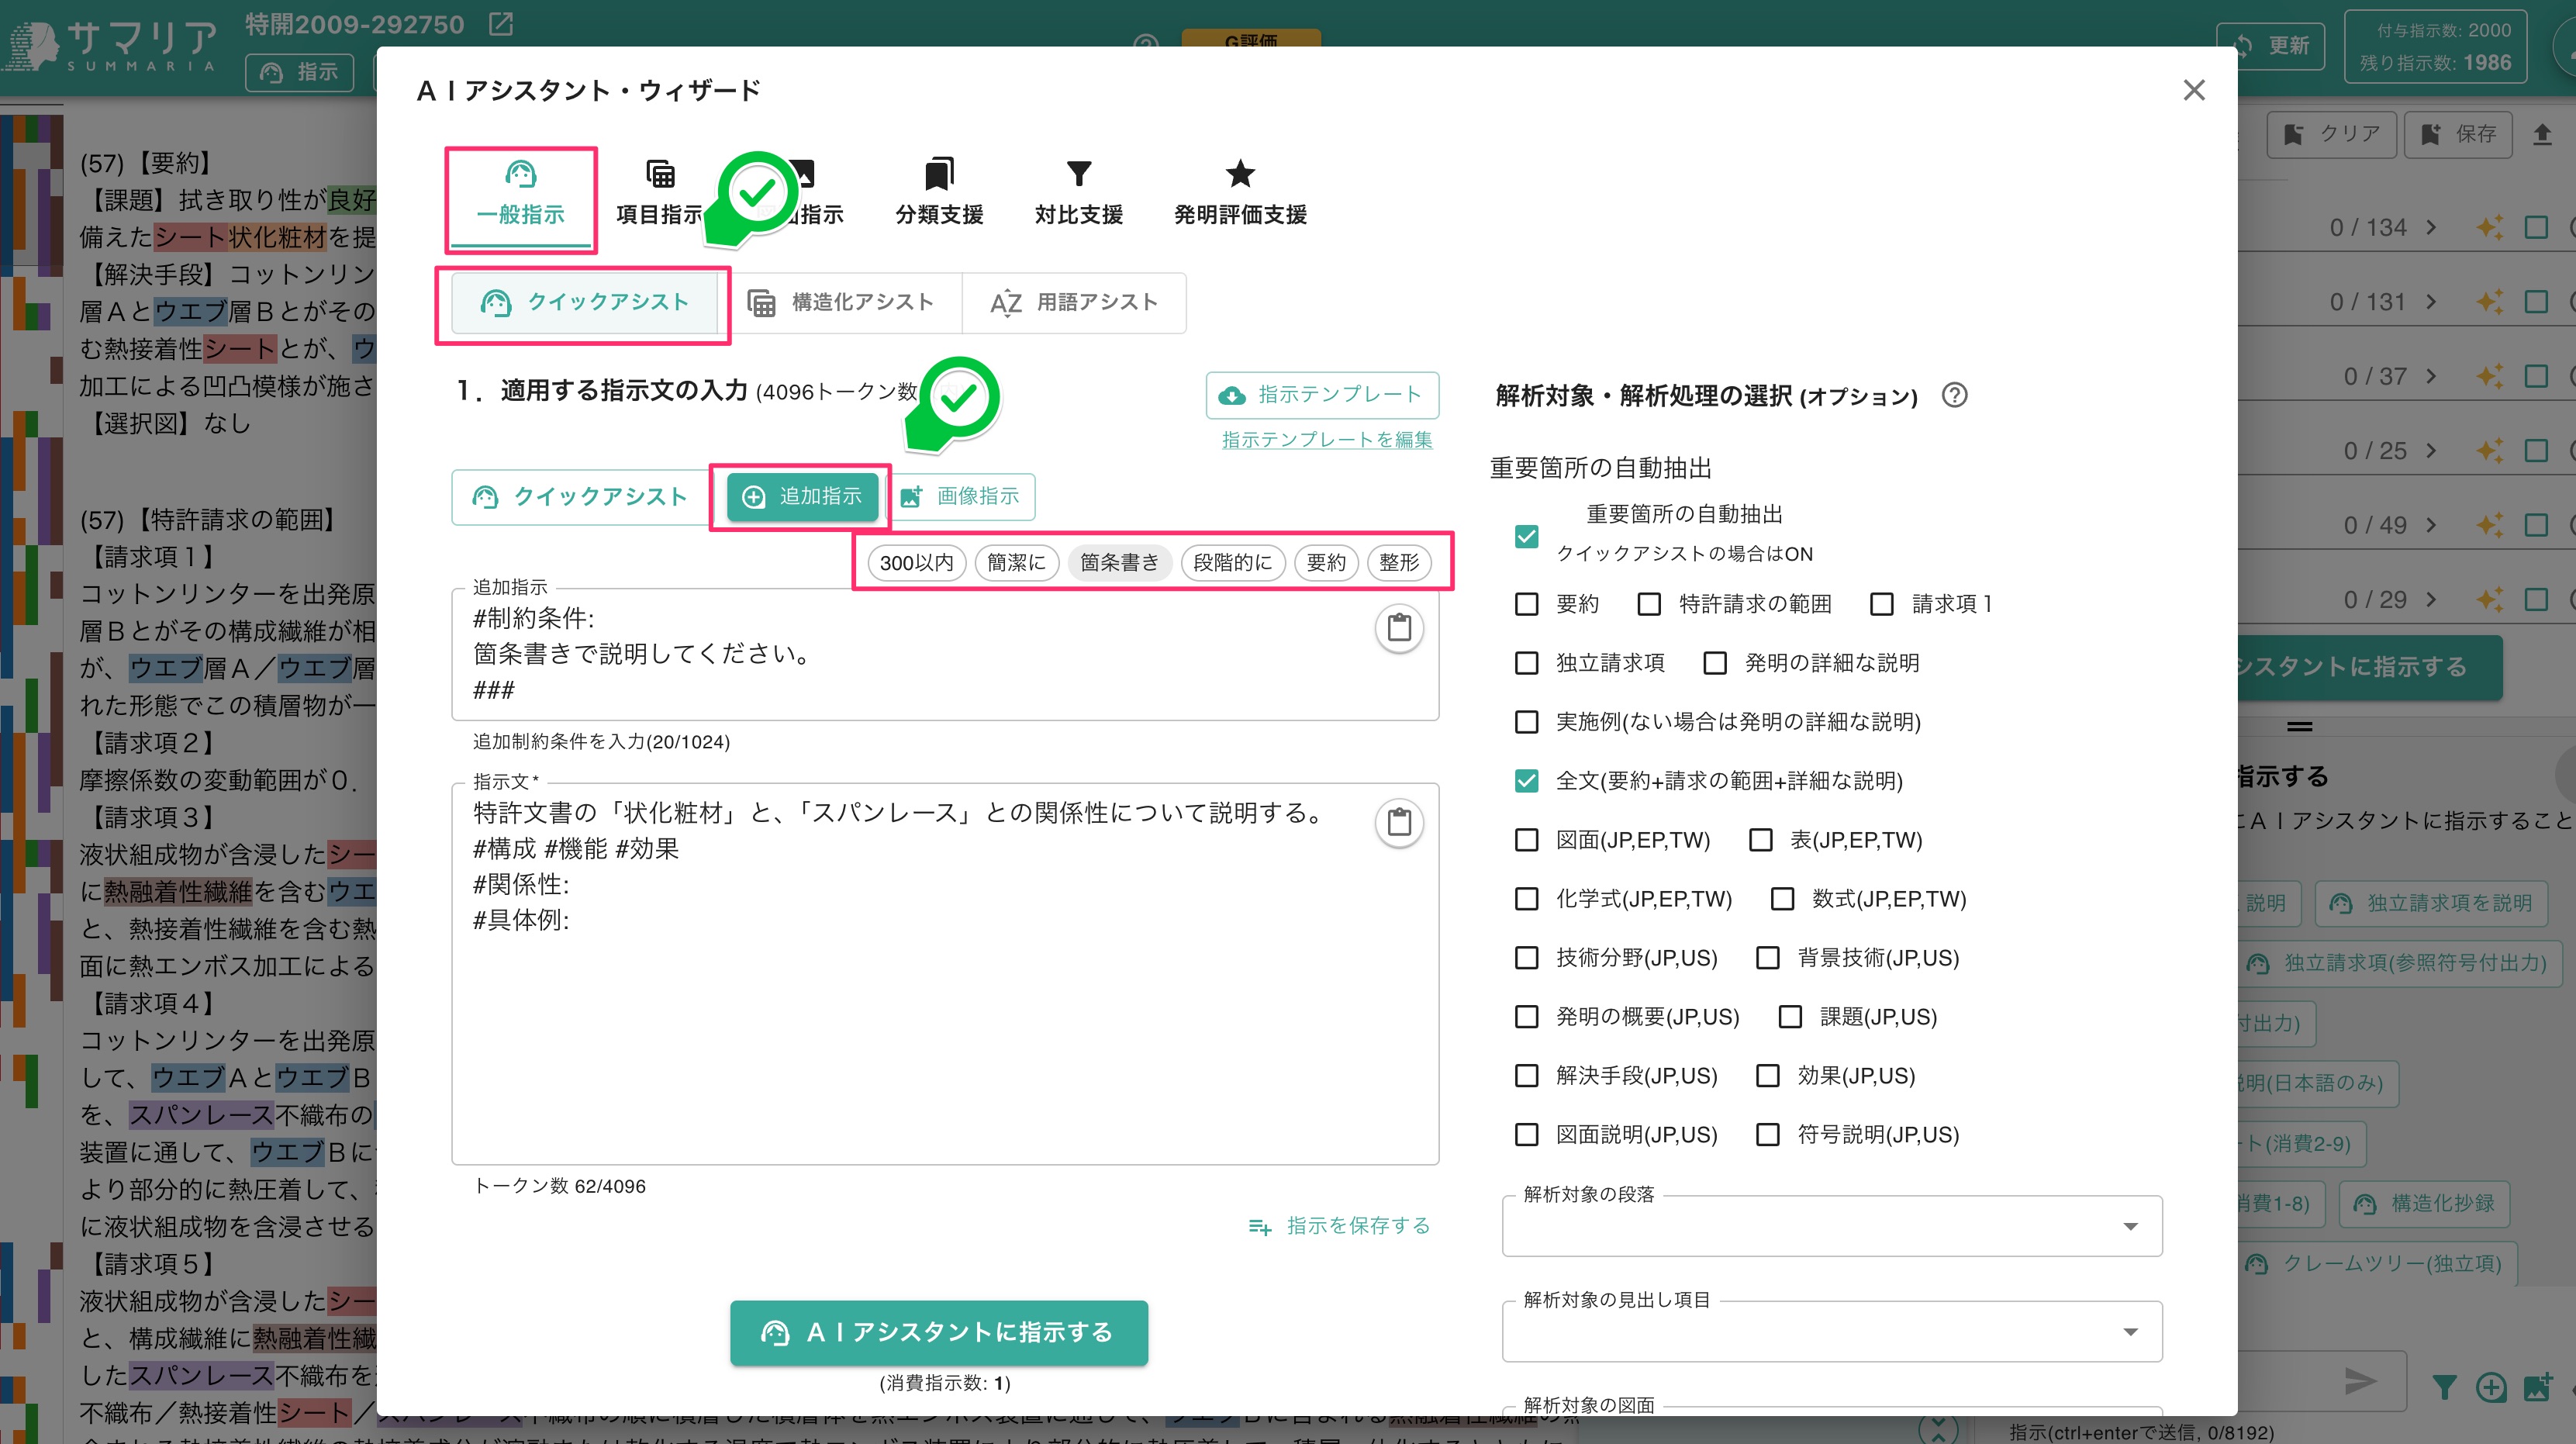The image size is (2576, 1444).
Task: Click send arrow icon in background chat
Action: tap(2360, 1381)
